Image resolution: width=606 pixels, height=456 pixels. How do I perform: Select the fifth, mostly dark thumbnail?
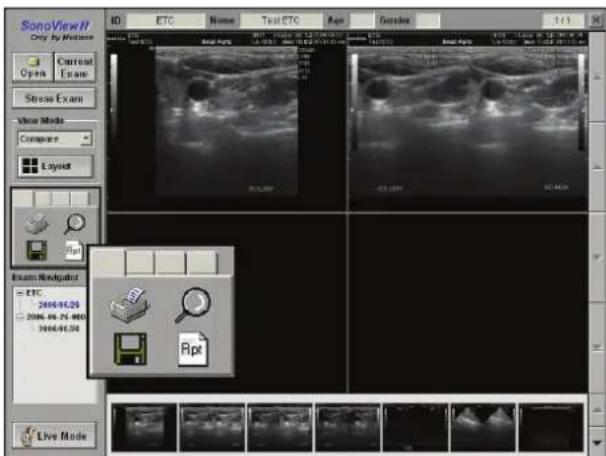(x=415, y=427)
